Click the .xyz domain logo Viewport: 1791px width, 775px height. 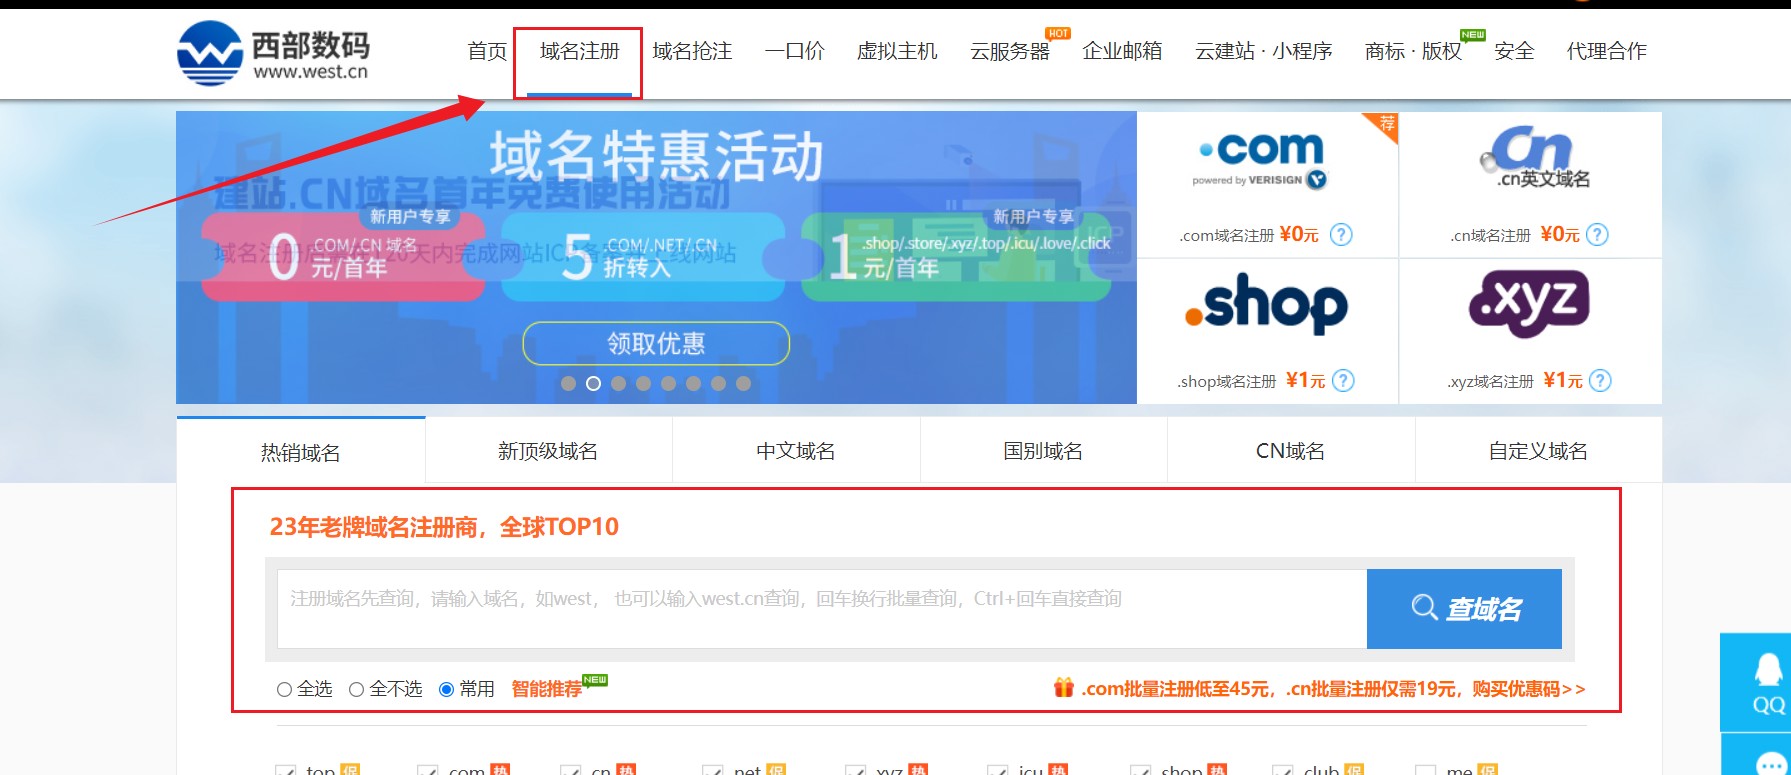1529,304
